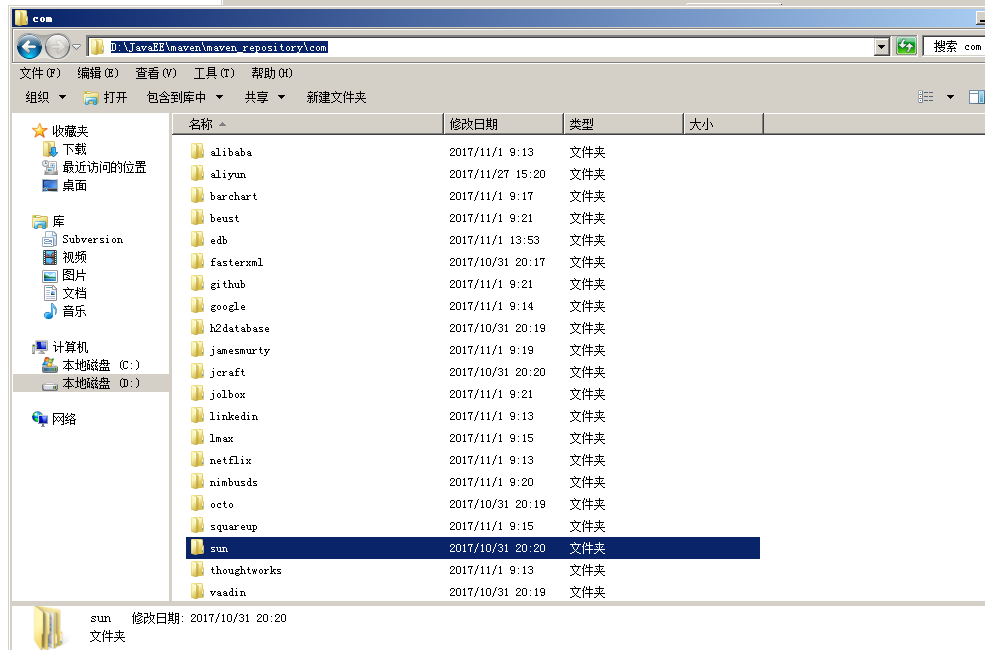Select the thoughtworks folder name
The image size is (985, 650).
(246, 570)
